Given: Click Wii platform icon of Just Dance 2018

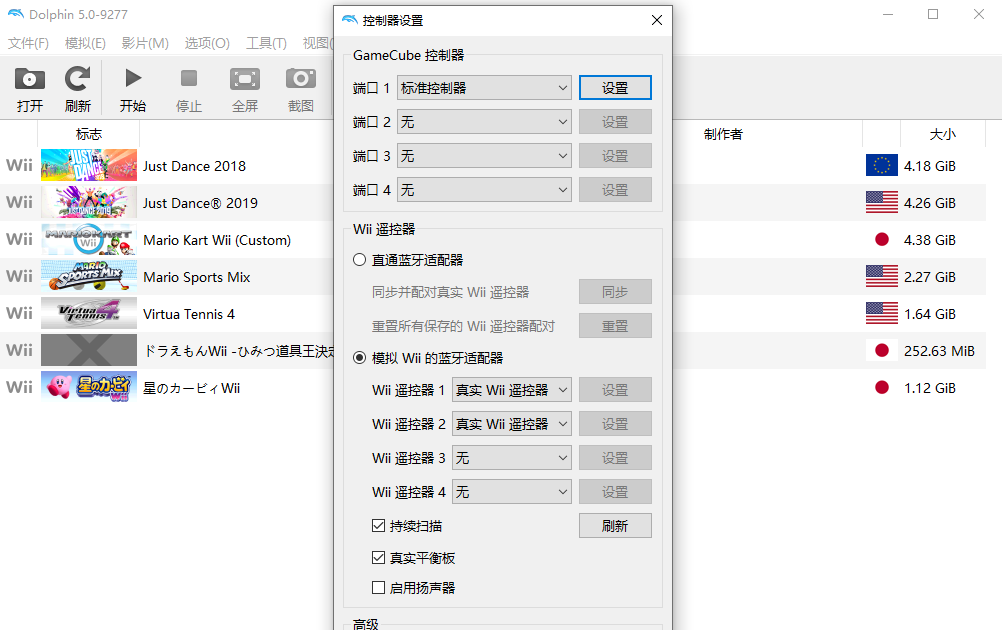Looking at the screenshot, I should [19, 165].
